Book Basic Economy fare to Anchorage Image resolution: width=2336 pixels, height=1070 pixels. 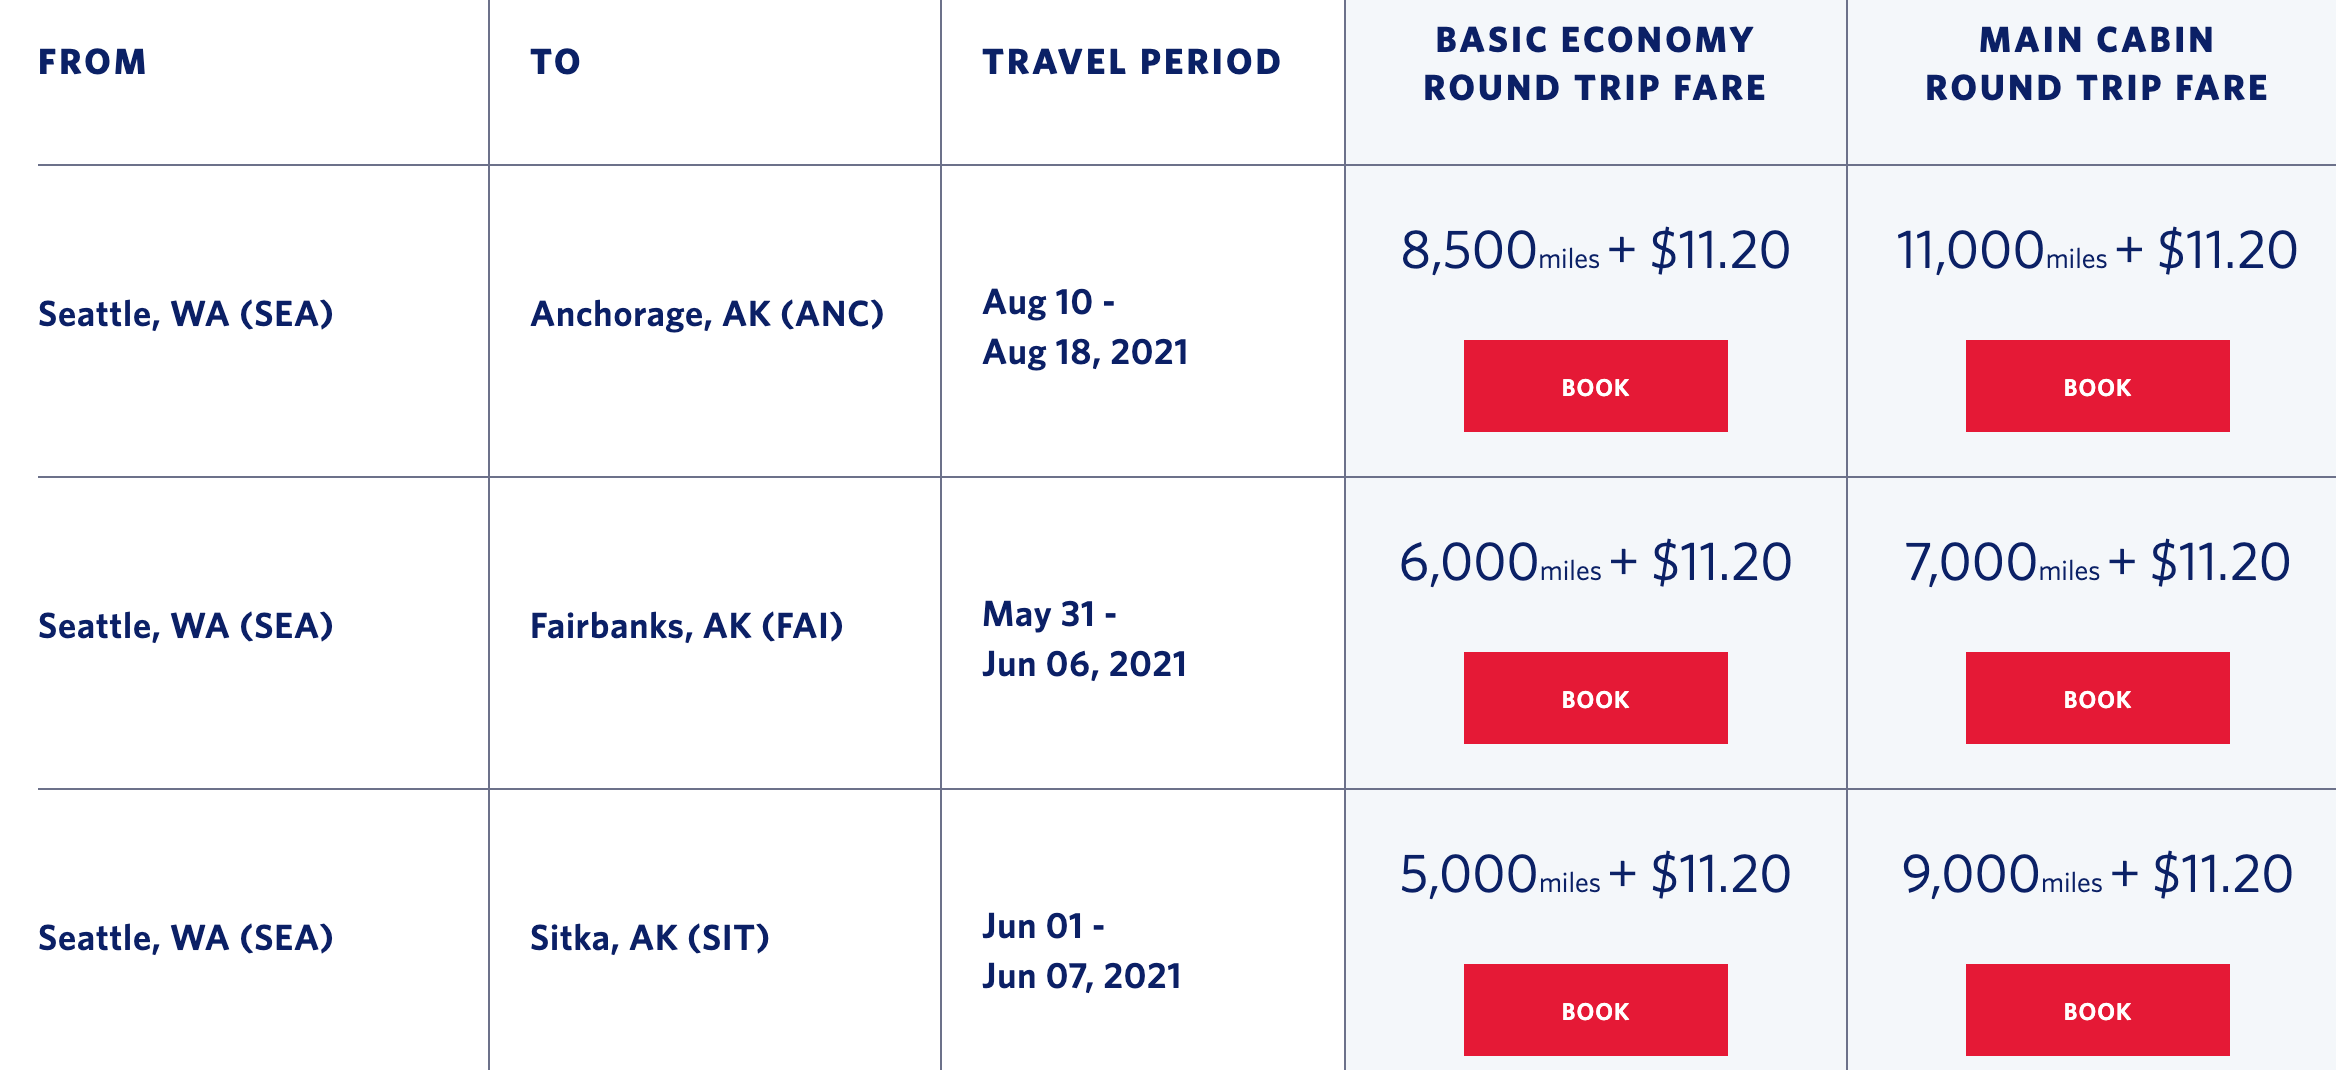pyautogui.click(x=1595, y=386)
